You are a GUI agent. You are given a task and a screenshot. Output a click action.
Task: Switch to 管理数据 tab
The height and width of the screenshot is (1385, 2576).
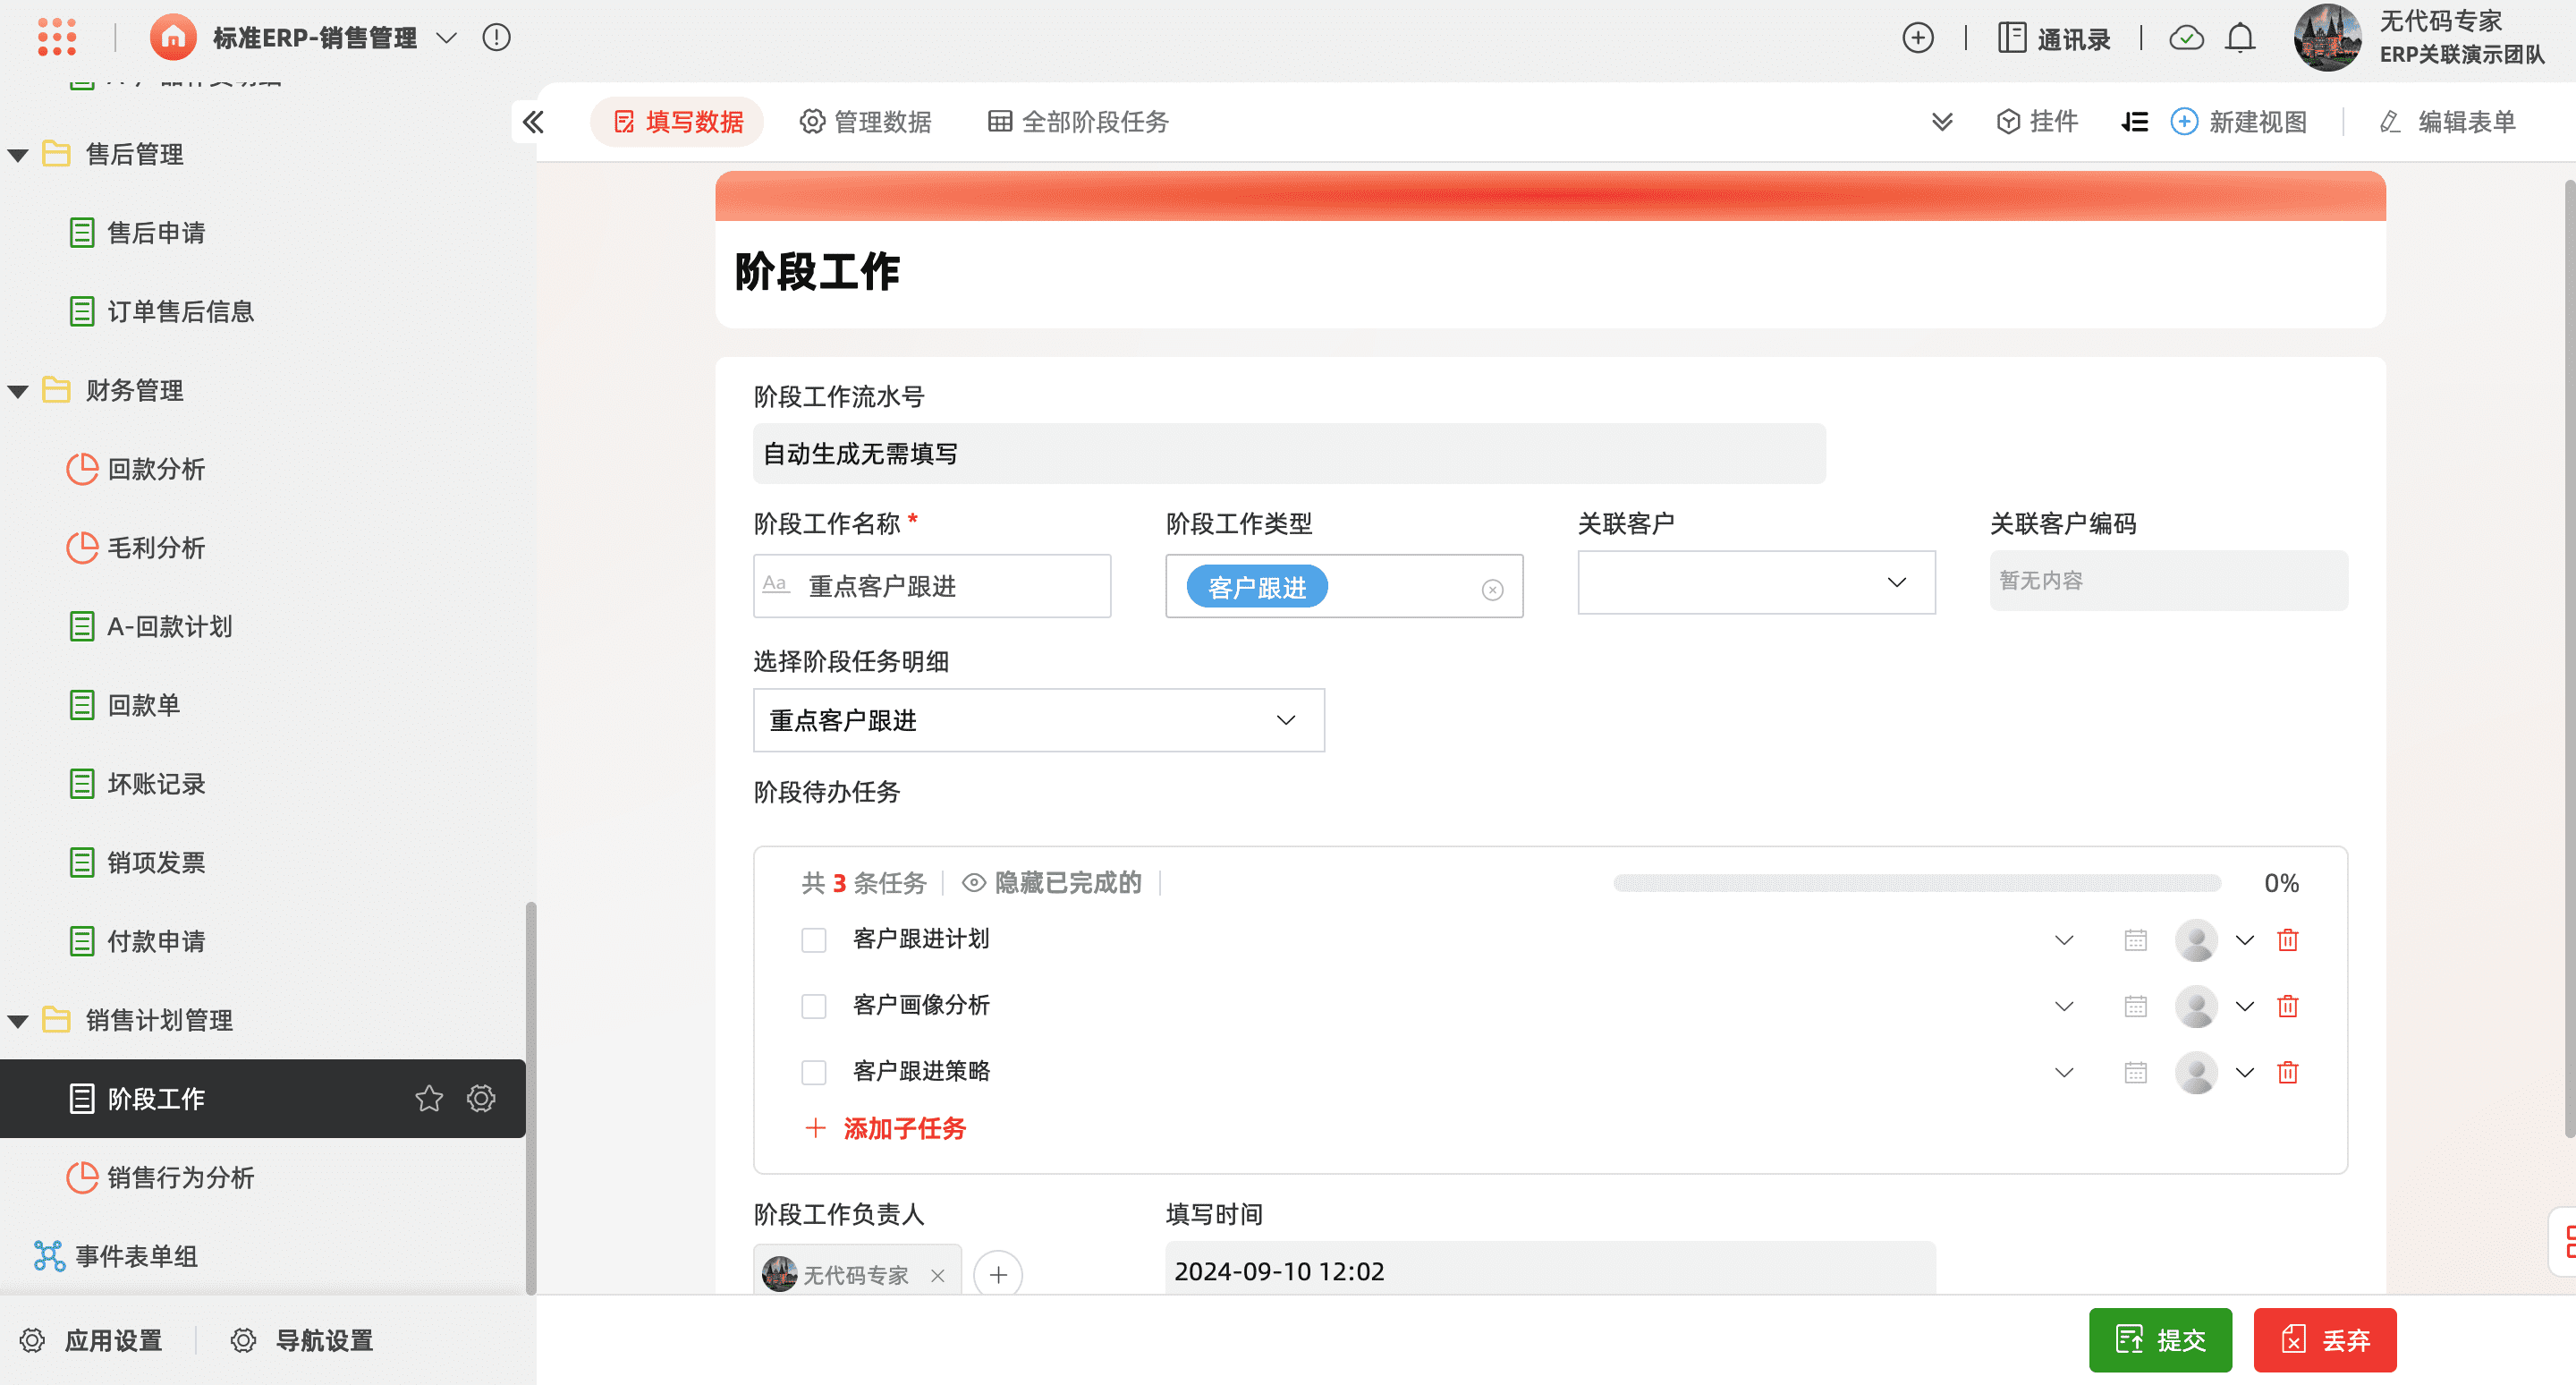866,122
